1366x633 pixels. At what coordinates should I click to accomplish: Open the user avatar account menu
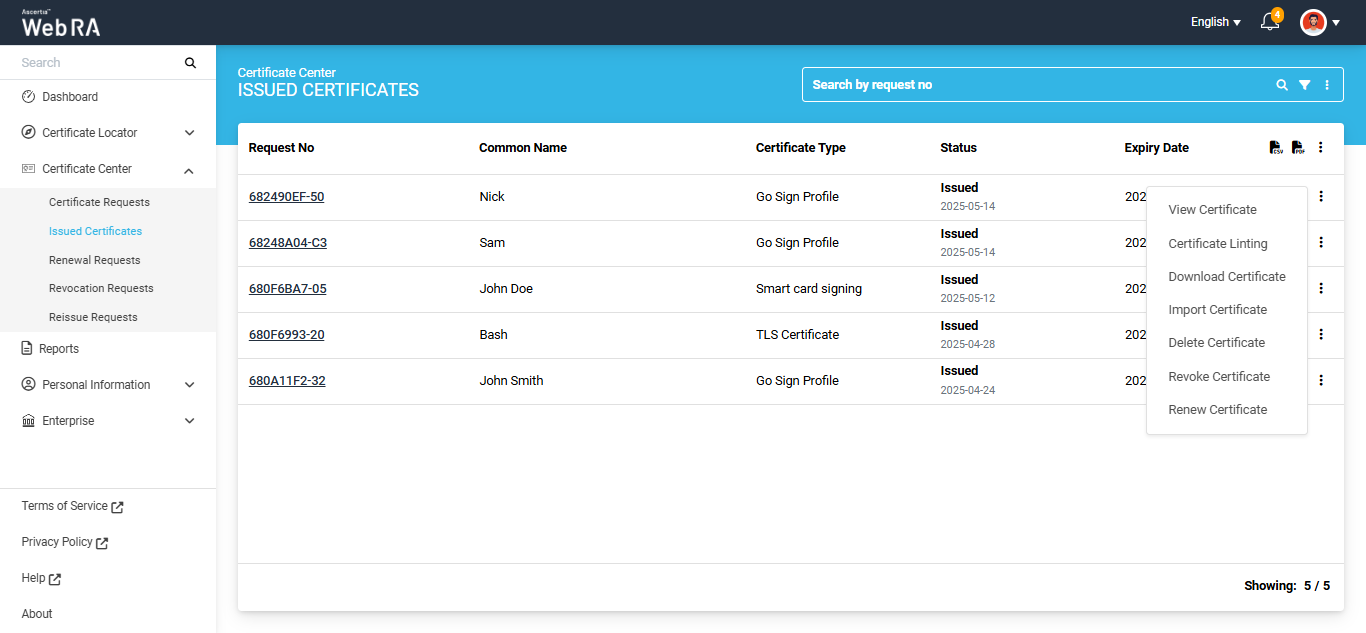(x=1320, y=22)
